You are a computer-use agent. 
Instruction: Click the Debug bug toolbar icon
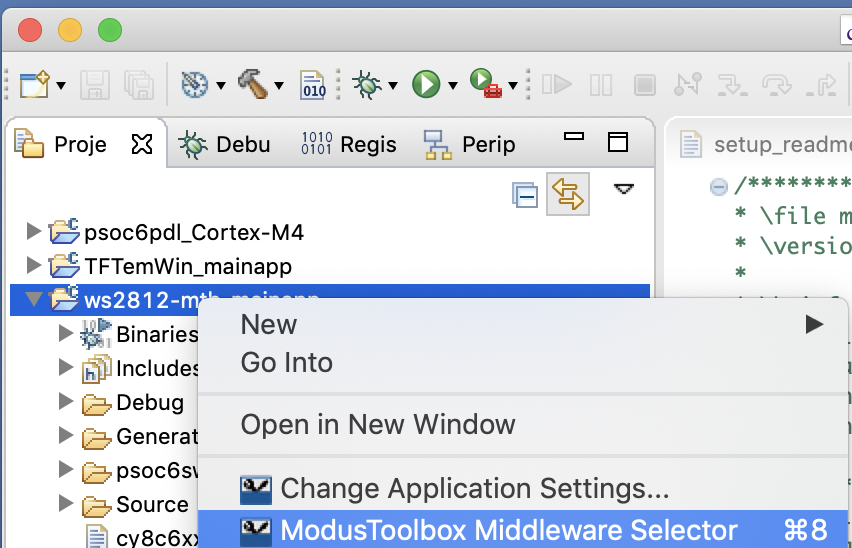pos(367,85)
